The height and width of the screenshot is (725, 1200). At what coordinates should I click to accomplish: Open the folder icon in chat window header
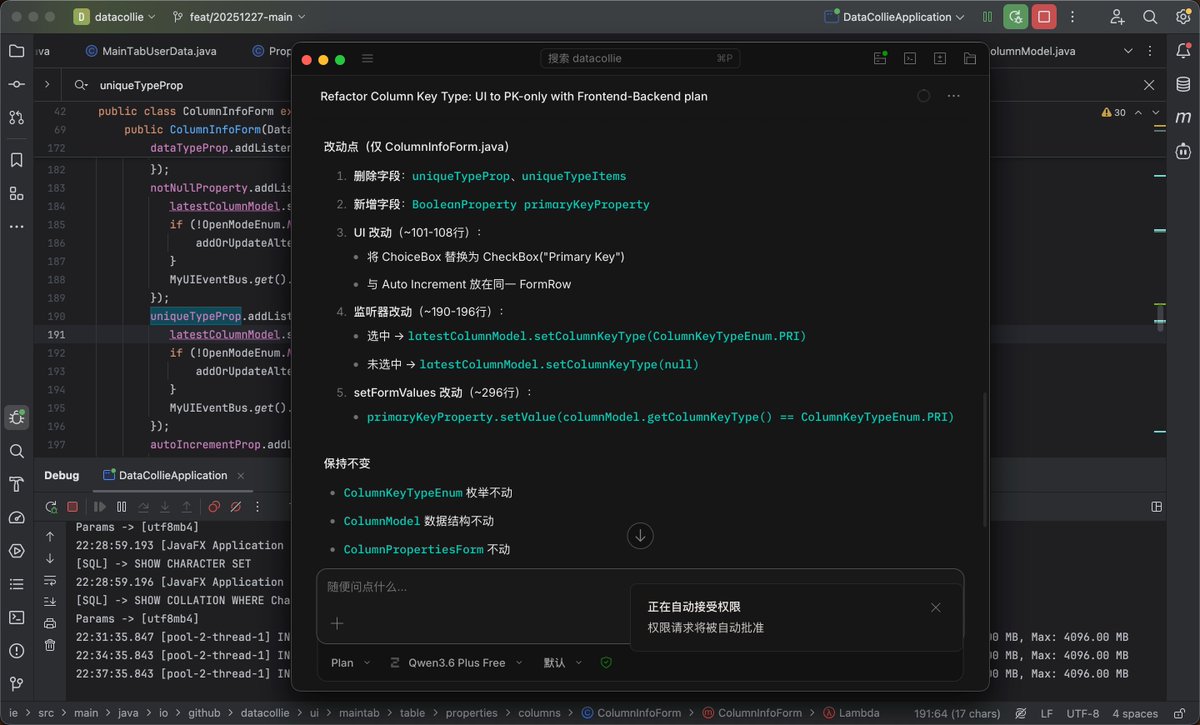tap(970, 59)
